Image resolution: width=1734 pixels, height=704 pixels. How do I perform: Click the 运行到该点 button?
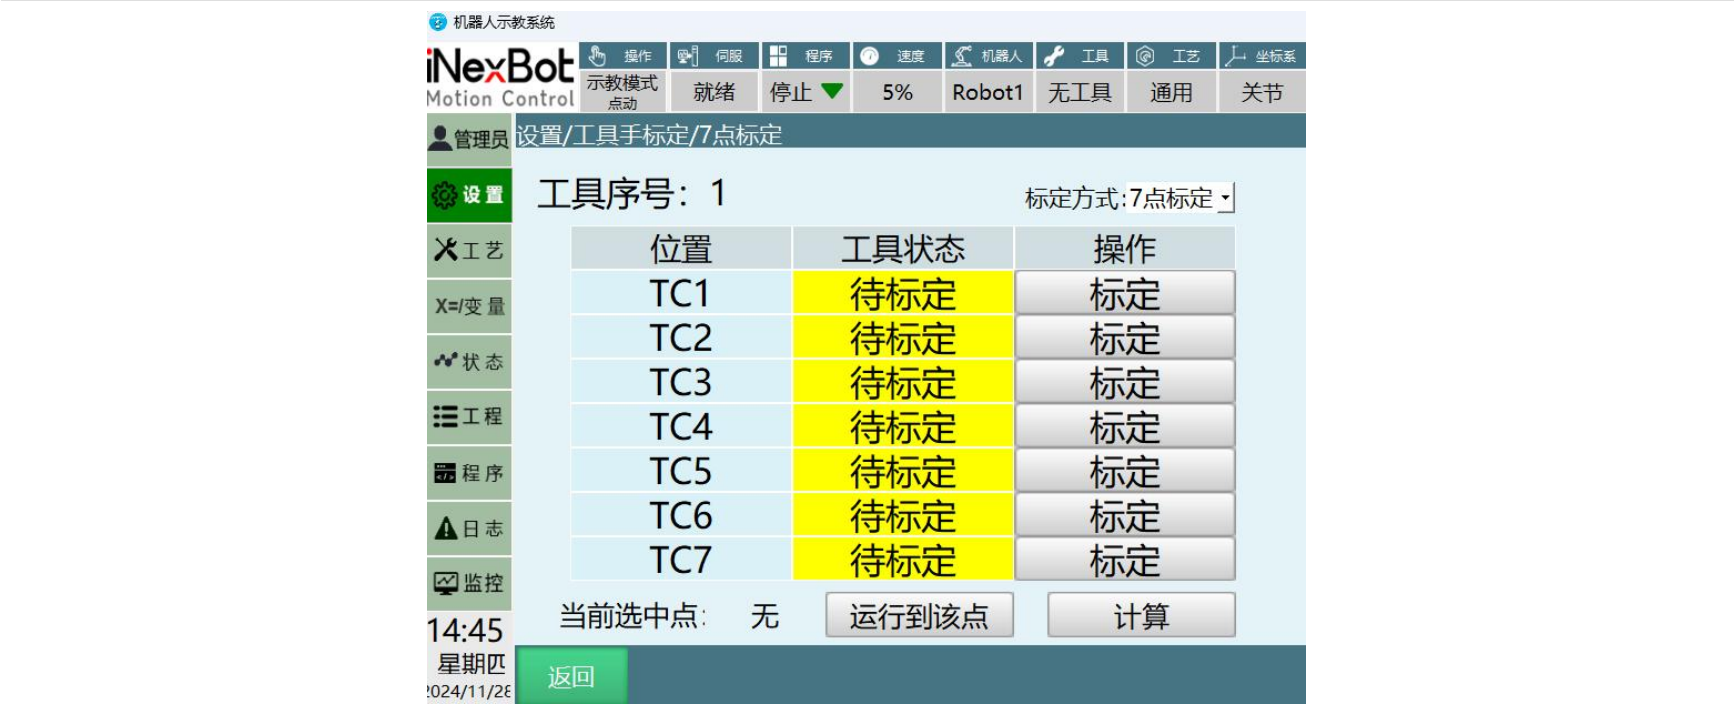click(919, 616)
